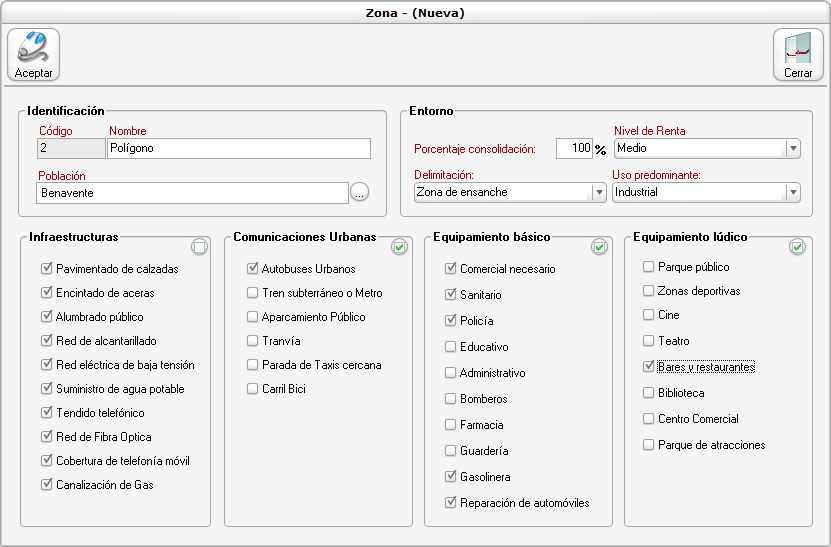The width and height of the screenshot is (831, 547).
Task: Enable the Tren subterráneo o Metro checkbox
Action: pyautogui.click(x=253, y=293)
